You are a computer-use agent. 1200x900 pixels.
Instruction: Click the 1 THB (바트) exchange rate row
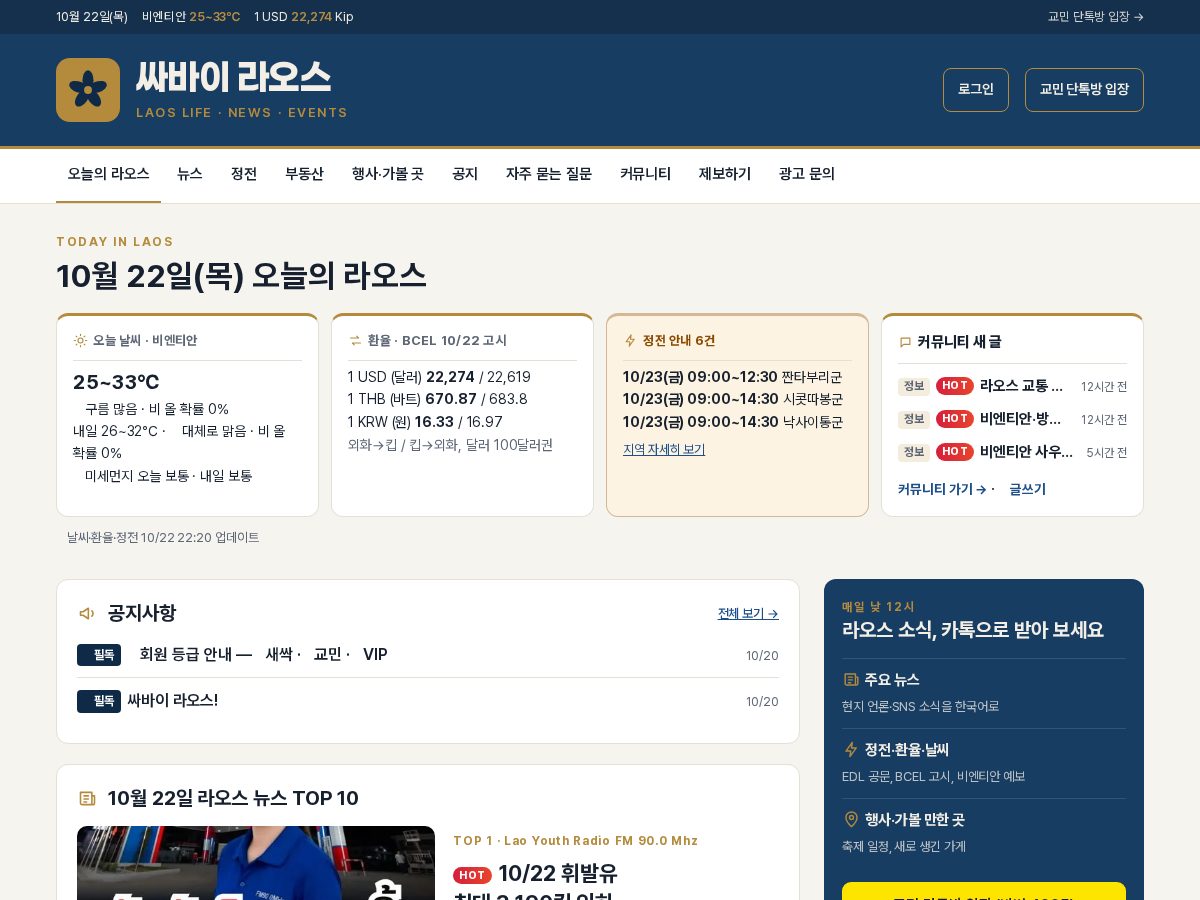(438, 399)
